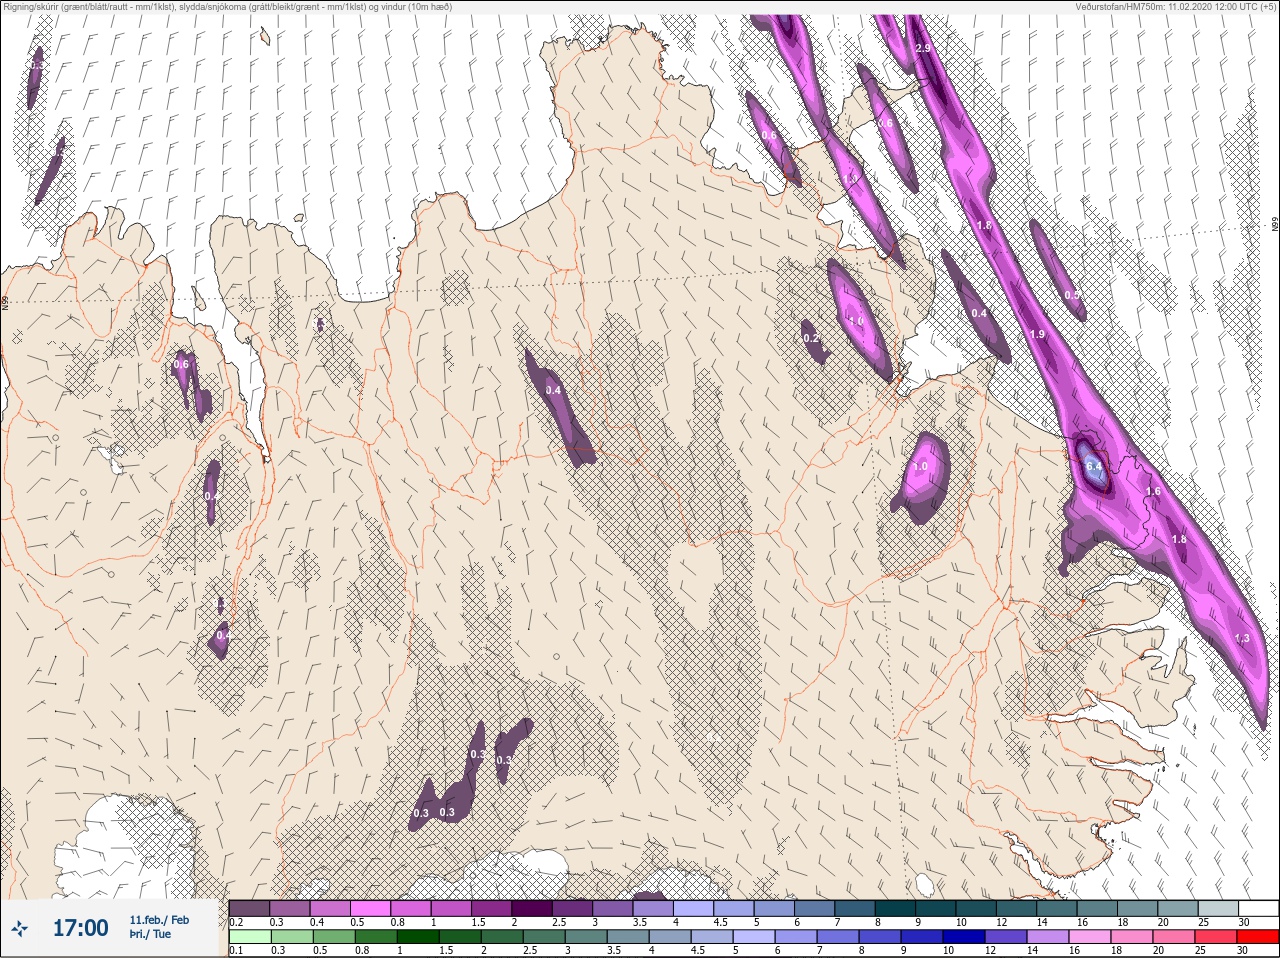
Task: Click the '0.1' label in bottom legend row
Action: pos(236,950)
